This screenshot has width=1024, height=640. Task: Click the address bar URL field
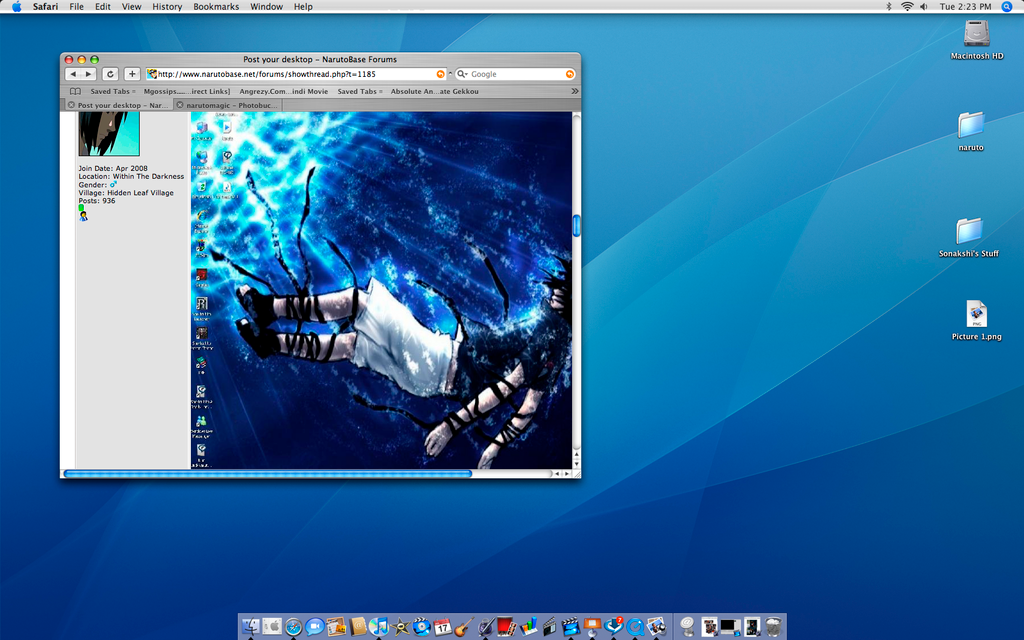[x=296, y=74]
